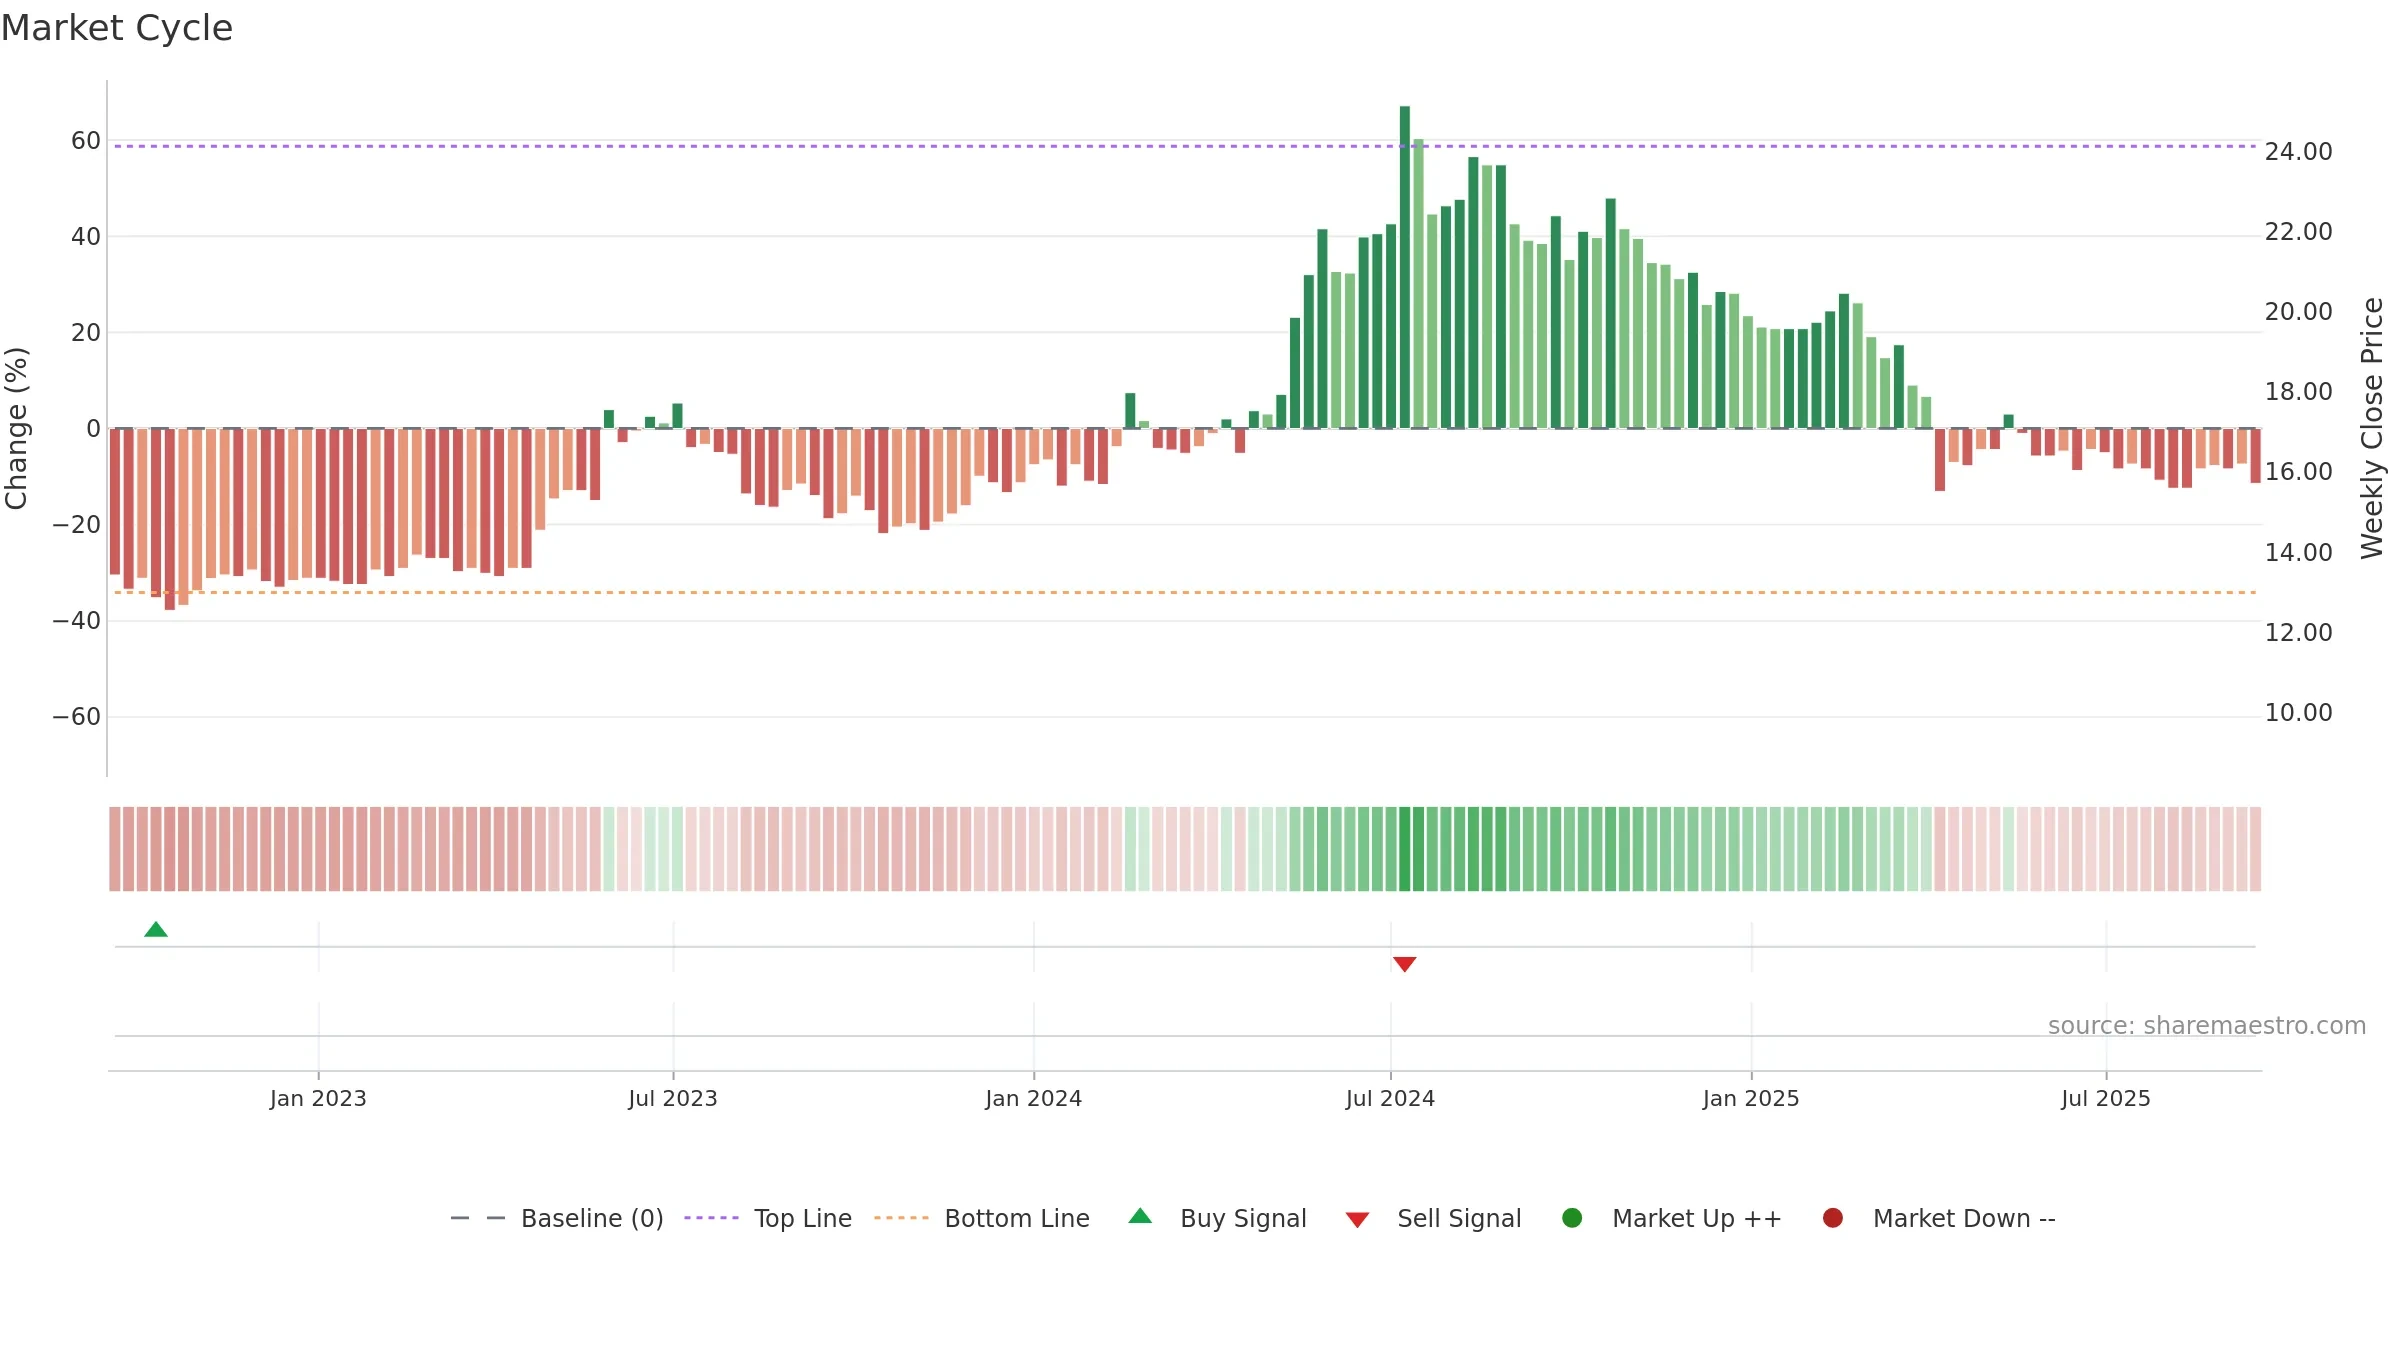Click the Change (%) axis title

pyautogui.click(x=16, y=428)
